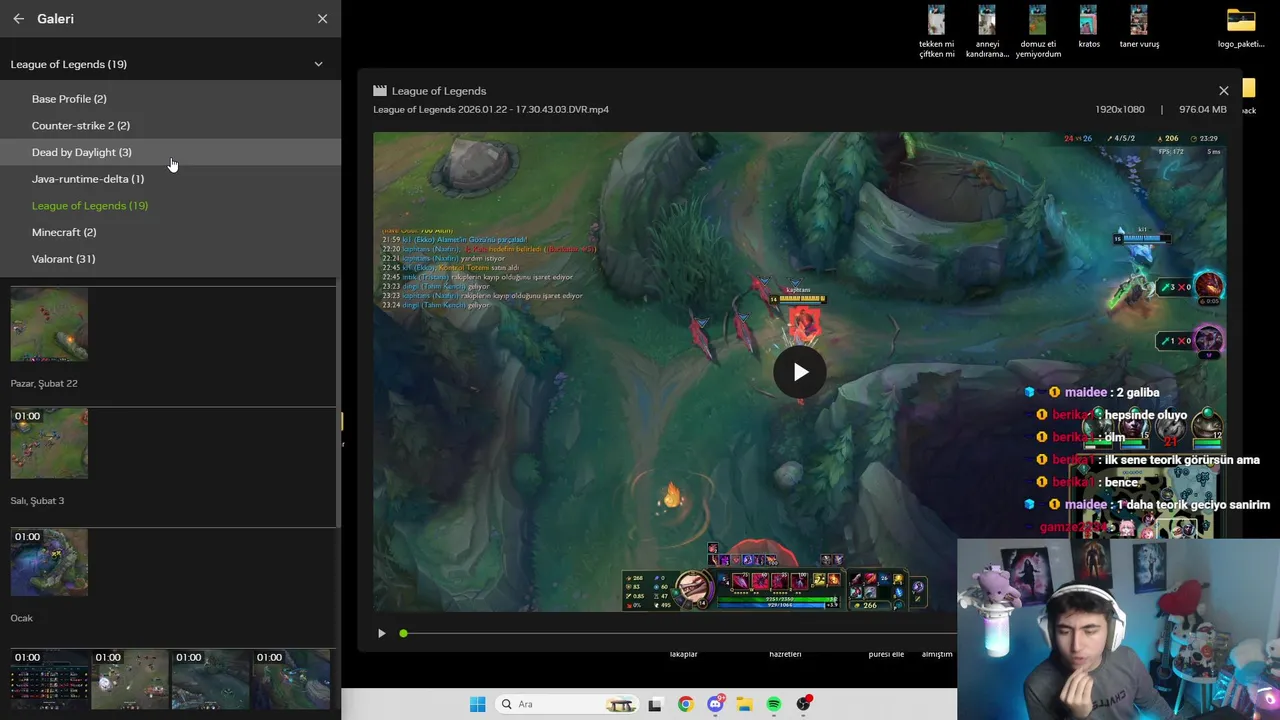
Task: Close the Galeri side panel
Action: 322,19
